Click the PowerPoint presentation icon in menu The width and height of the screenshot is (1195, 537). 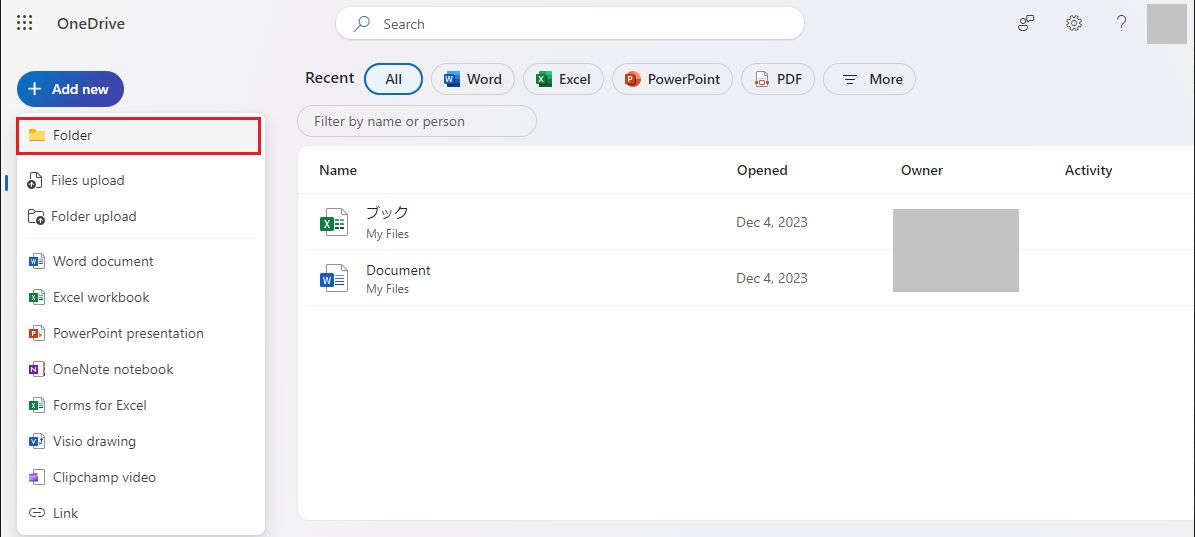tap(37, 333)
